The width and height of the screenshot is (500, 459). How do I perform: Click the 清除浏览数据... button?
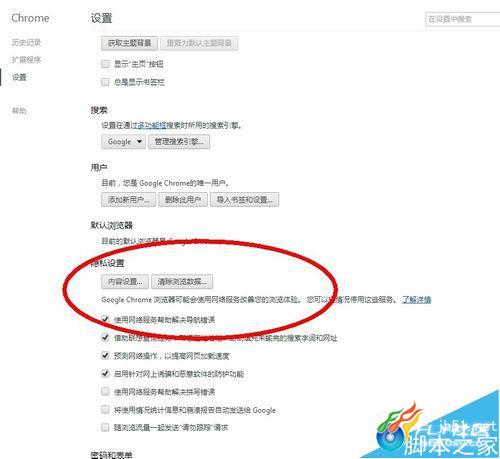click(x=182, y=282)
